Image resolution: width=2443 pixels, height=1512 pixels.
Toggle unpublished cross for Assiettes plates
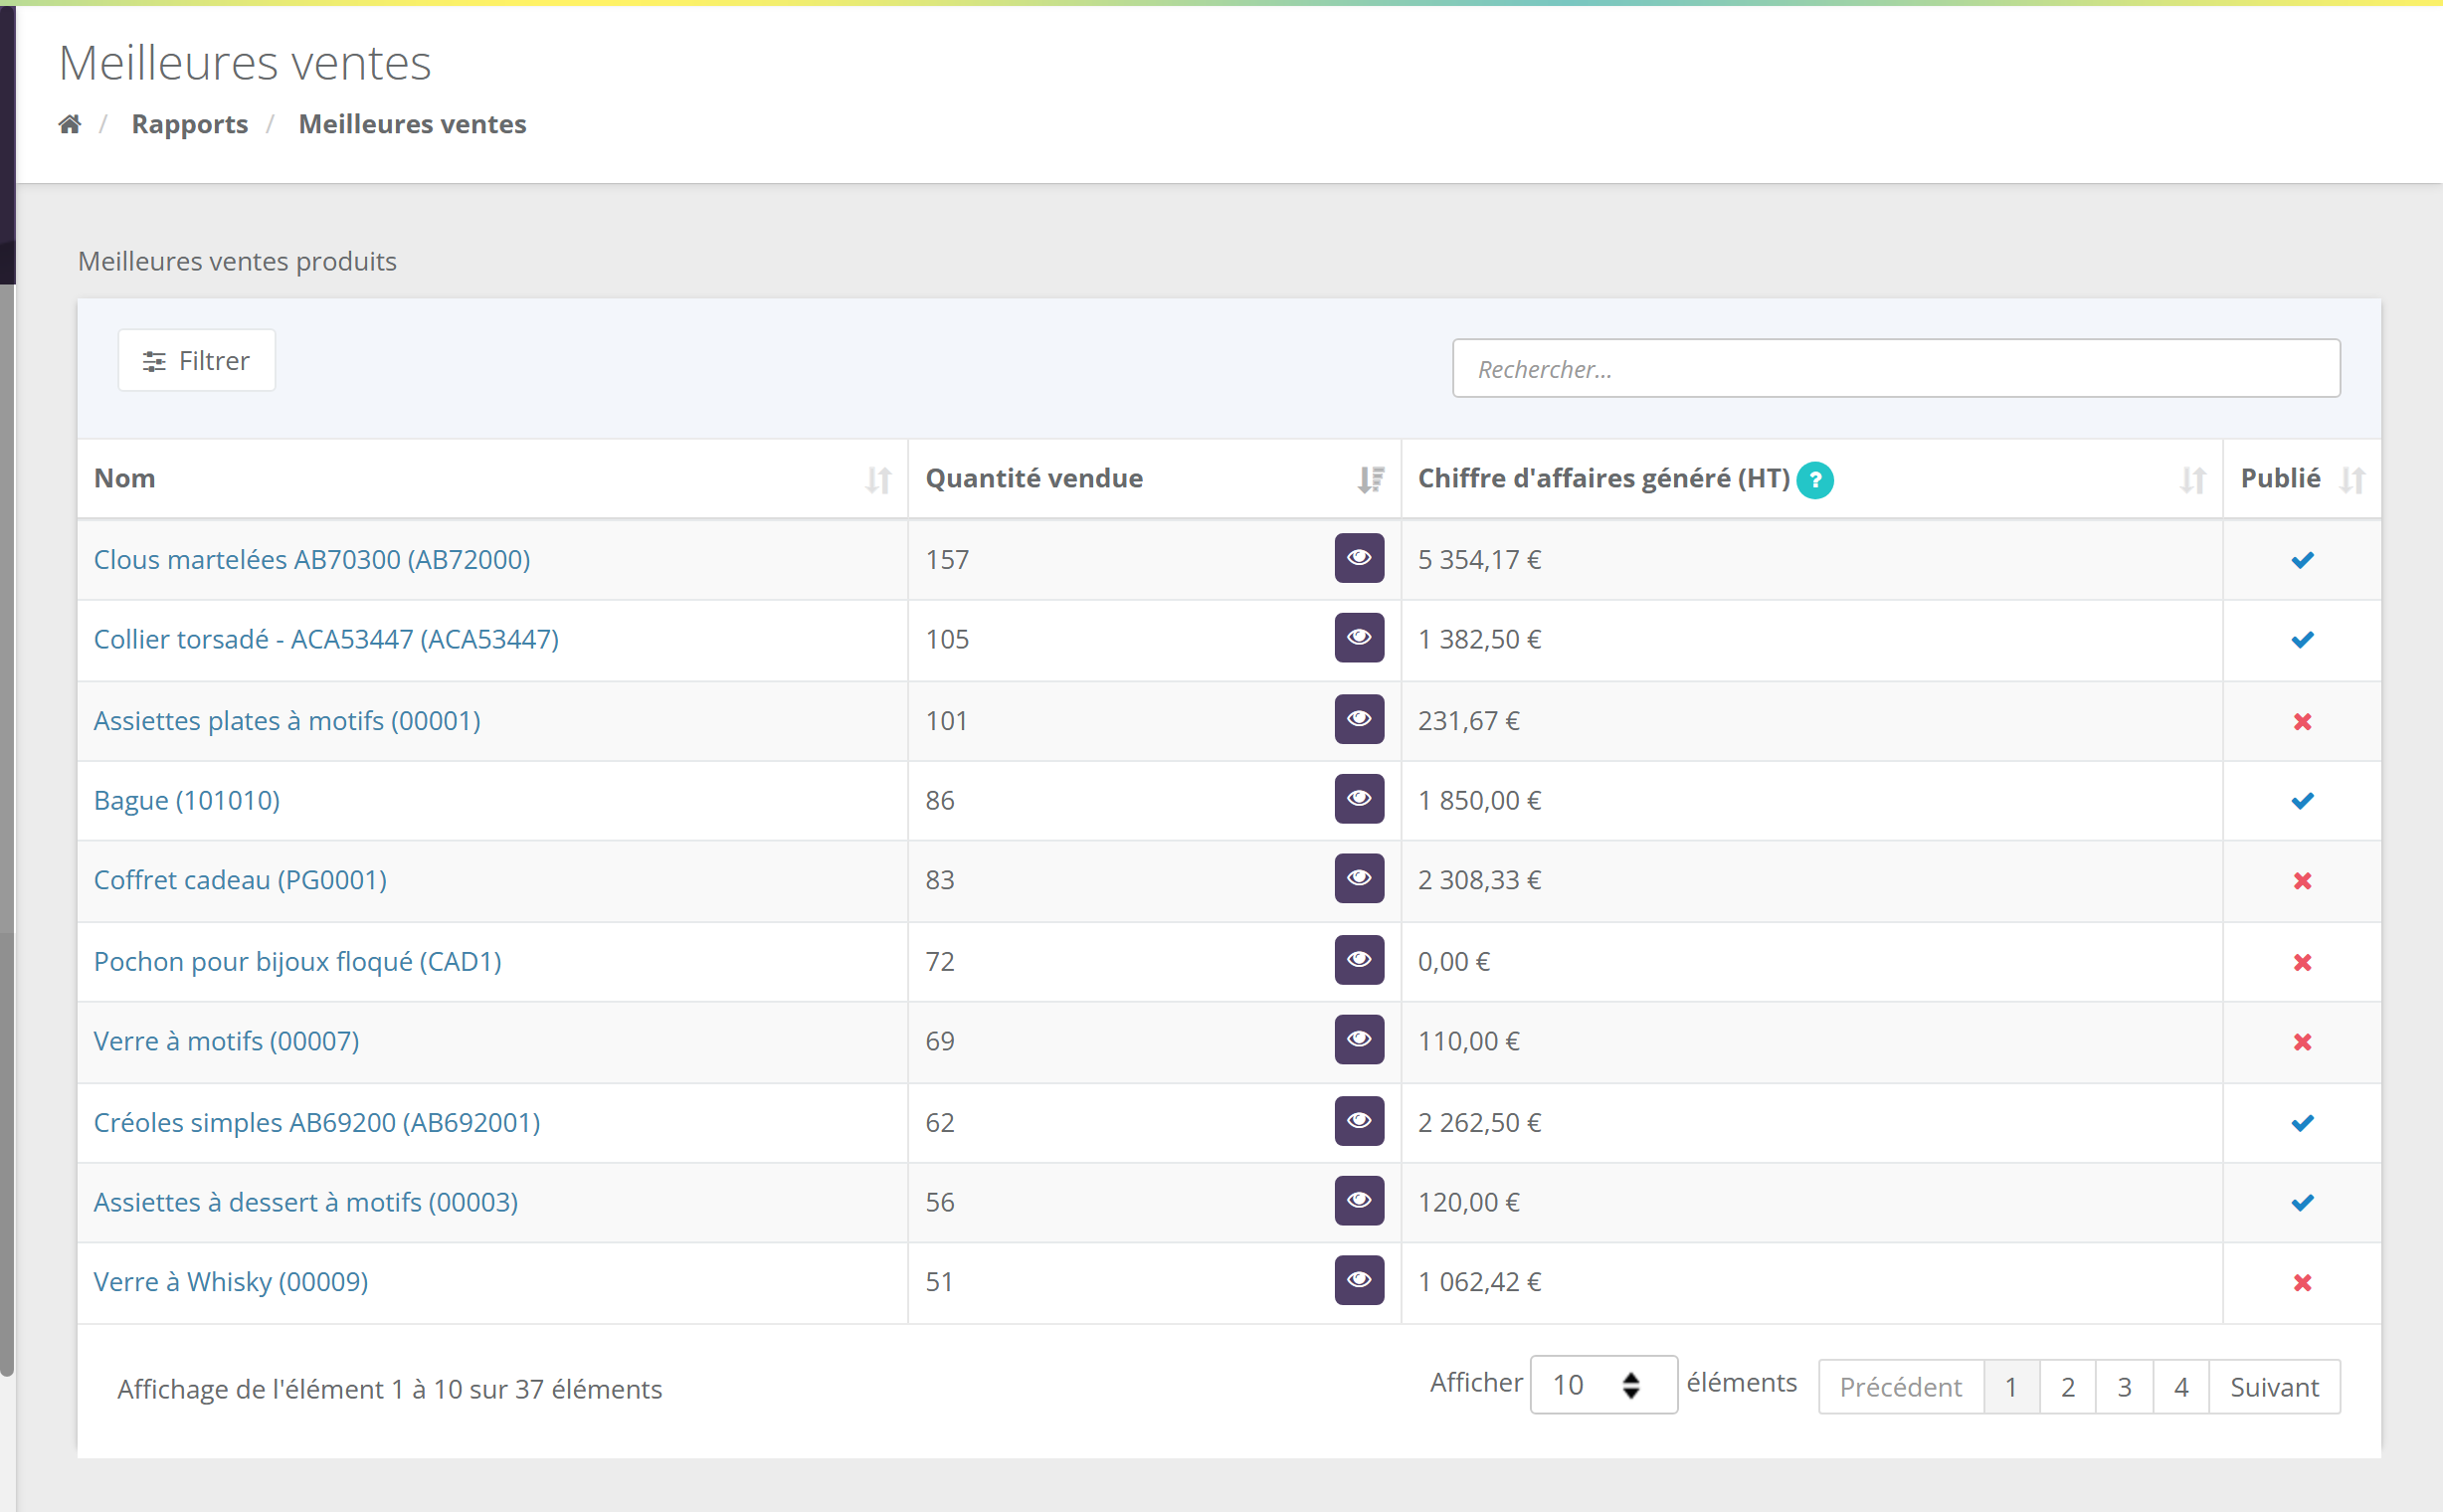(x=2302, y=721)
